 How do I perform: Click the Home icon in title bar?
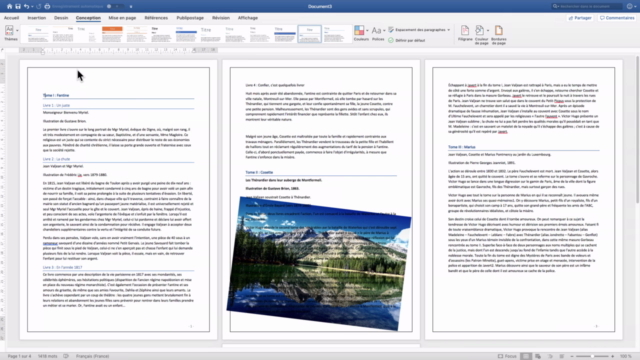pos(9,7)
